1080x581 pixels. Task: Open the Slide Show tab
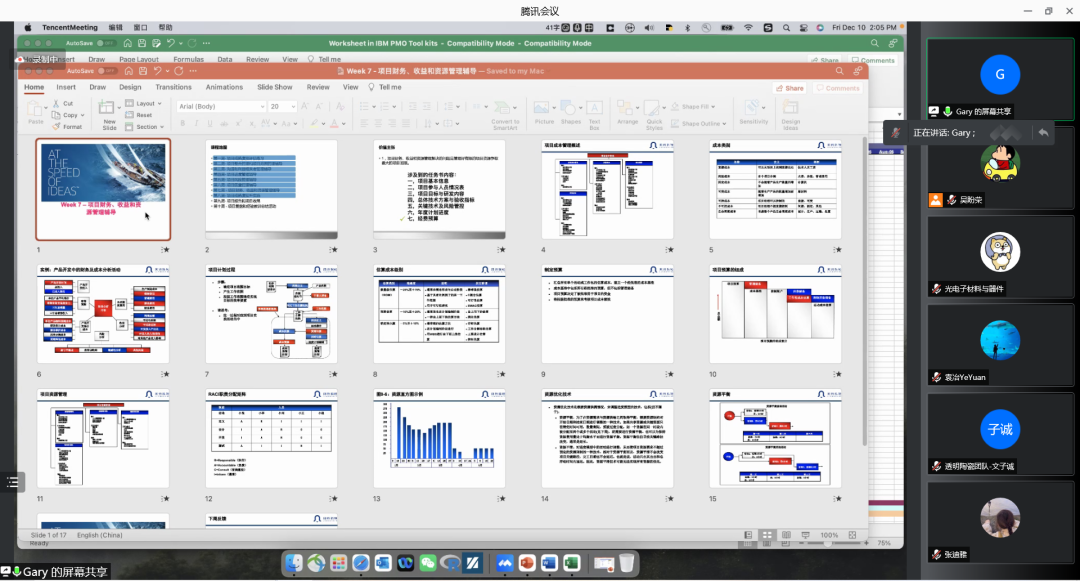(275, 87)
